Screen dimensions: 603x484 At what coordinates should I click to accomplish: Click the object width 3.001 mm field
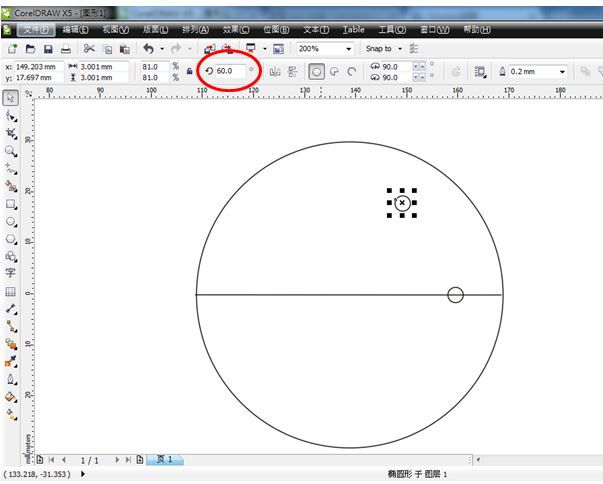103,67
